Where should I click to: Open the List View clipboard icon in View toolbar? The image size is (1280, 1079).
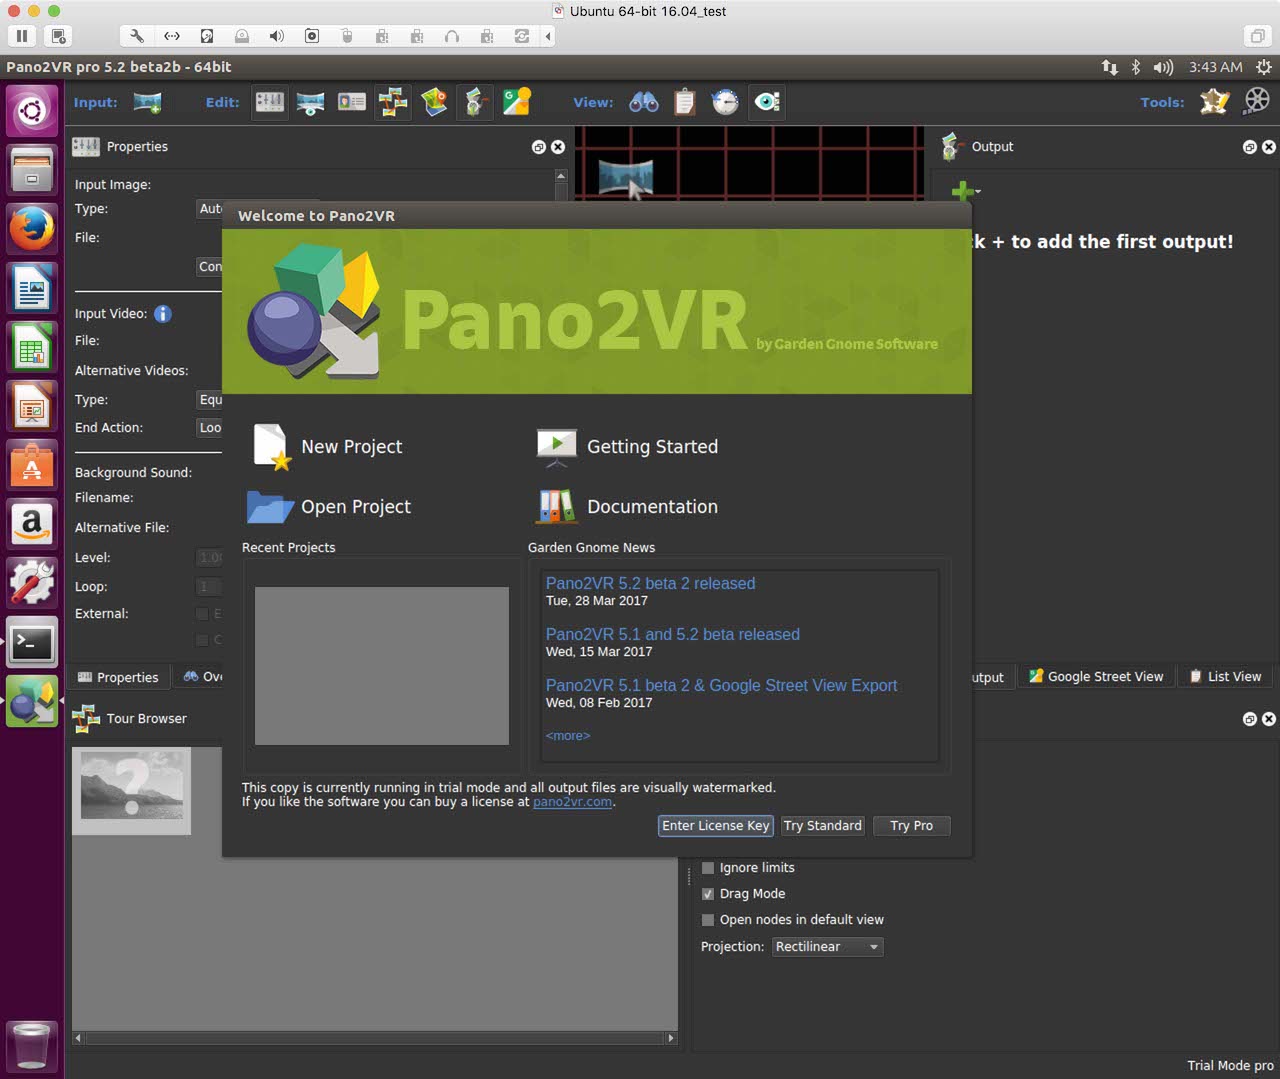685,102
